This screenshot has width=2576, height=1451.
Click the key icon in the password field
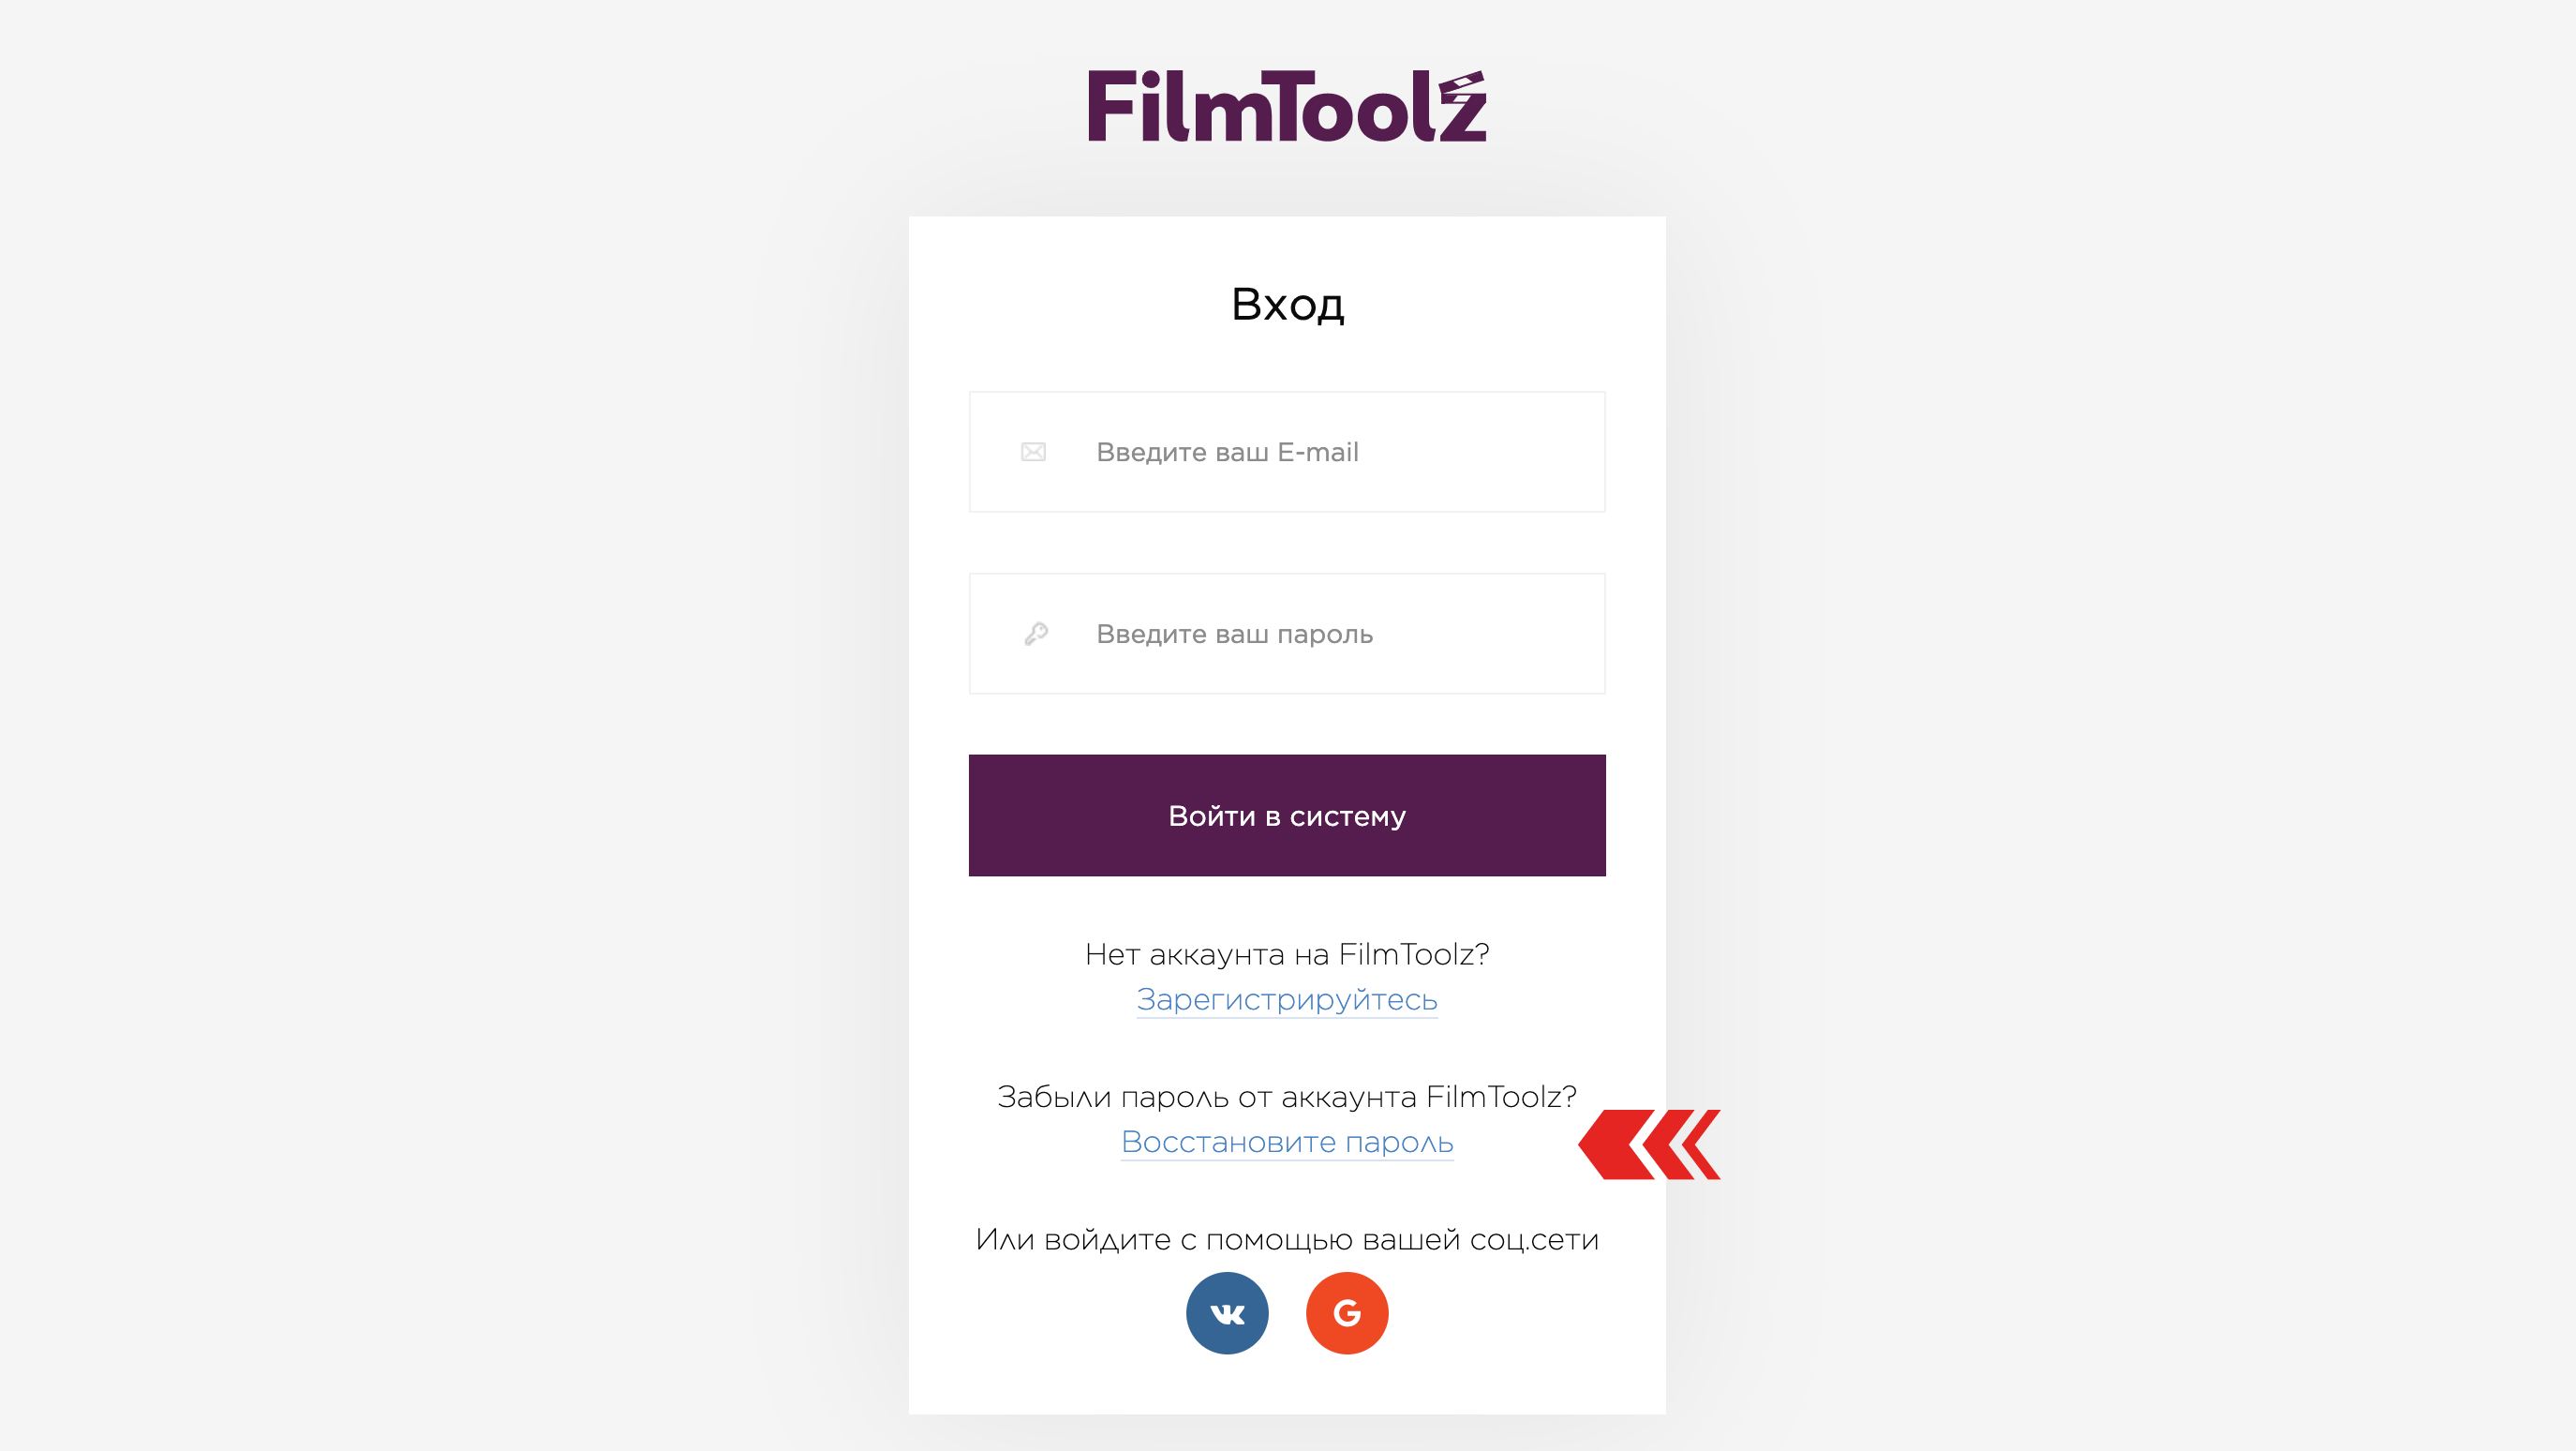[1036, 634]
